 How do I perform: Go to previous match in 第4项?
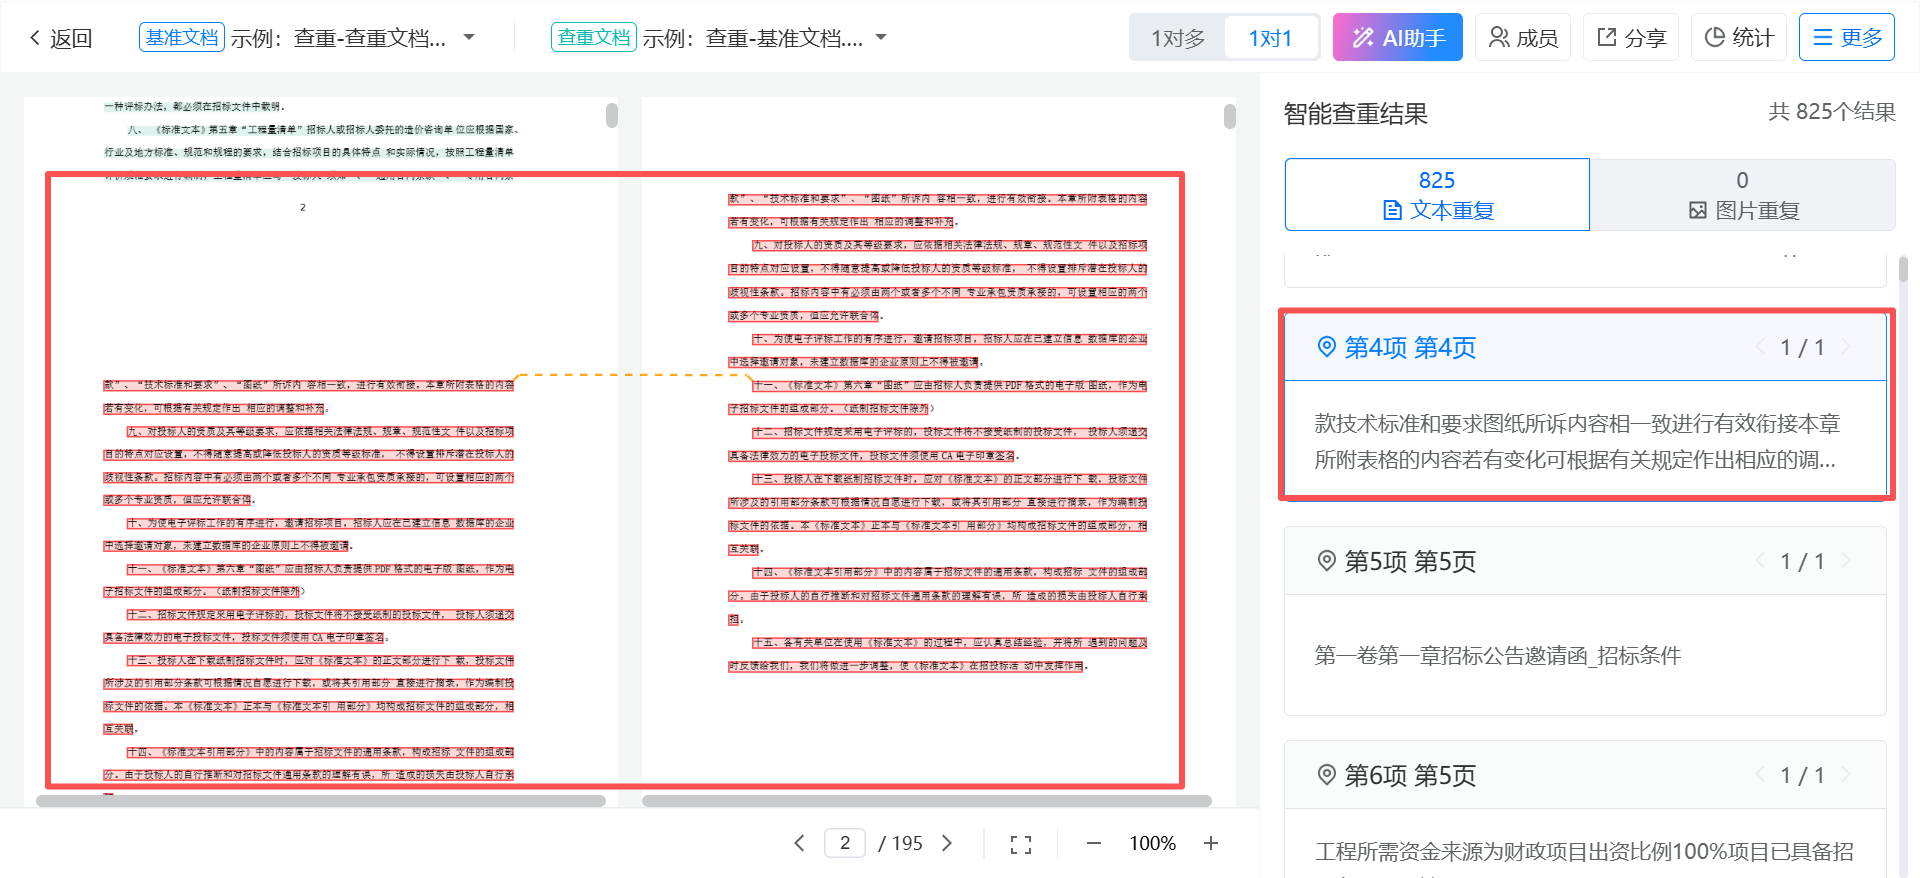point(1760,347)
